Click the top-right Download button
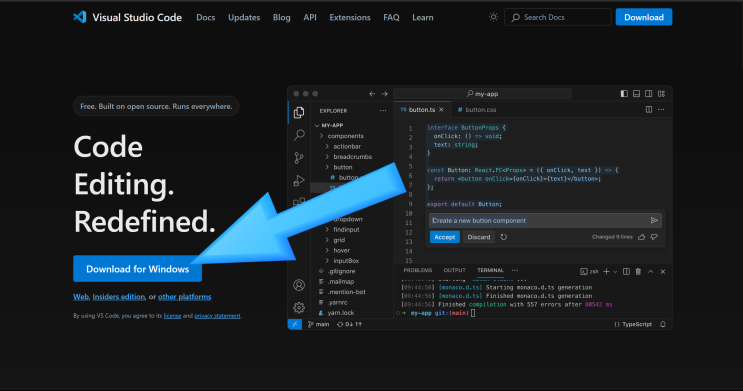The height and width of the screenshot is (391, 743). coord(643,17)
